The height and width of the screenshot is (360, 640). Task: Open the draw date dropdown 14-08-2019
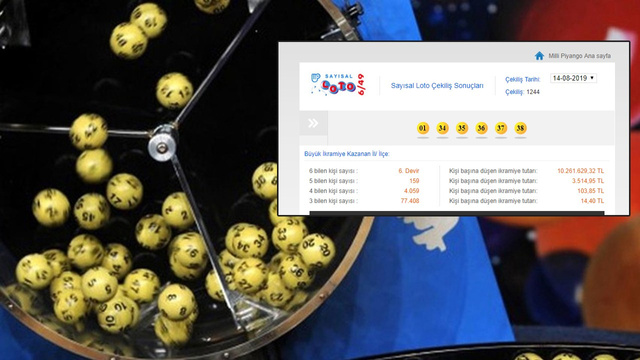(573, 78)
